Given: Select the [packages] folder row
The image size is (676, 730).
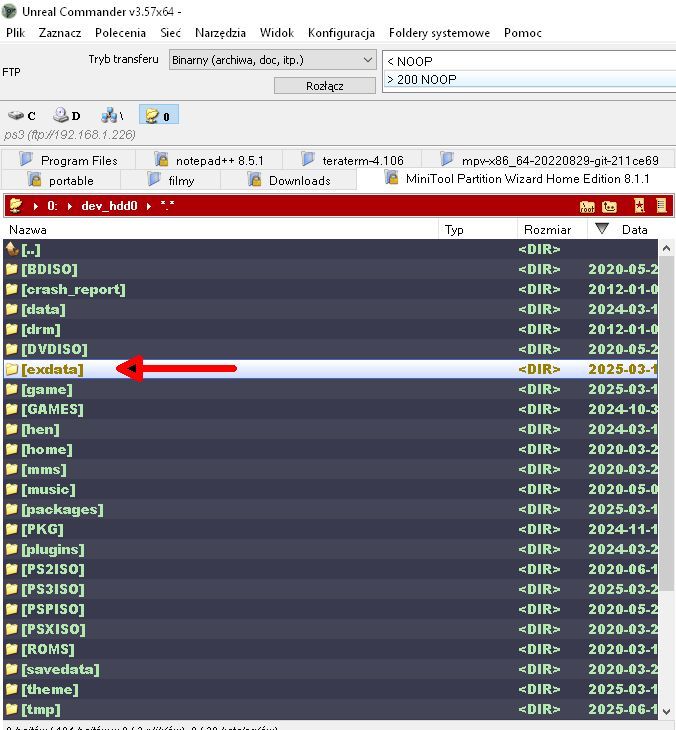Looking at the screenshot, I should coord(331,509).
